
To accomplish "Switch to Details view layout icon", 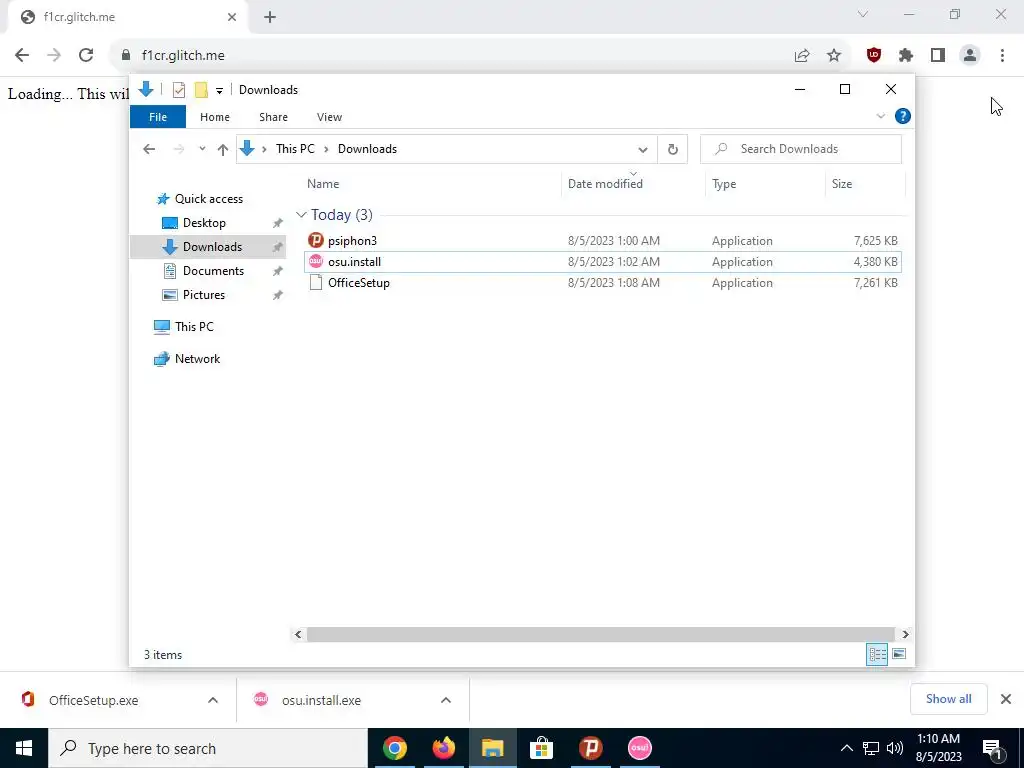I will pyautogui.click(x=877, y=654).
